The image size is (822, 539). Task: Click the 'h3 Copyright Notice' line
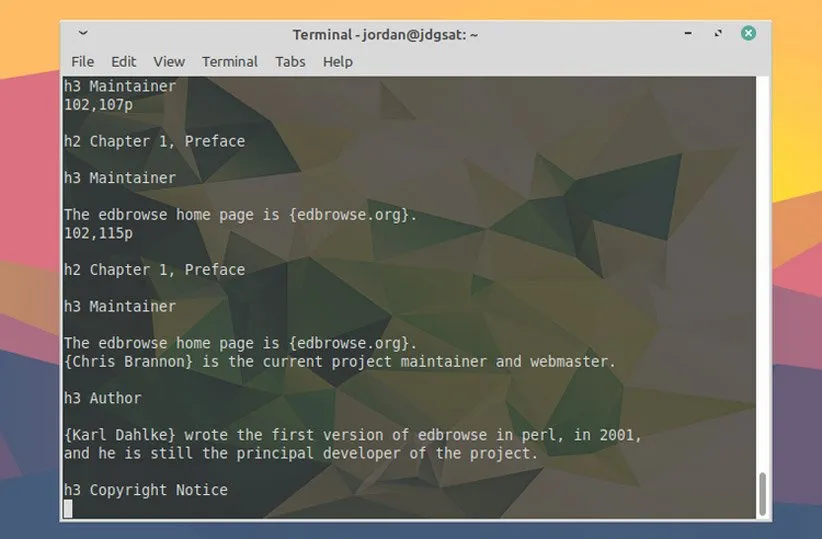pos(146,490)
